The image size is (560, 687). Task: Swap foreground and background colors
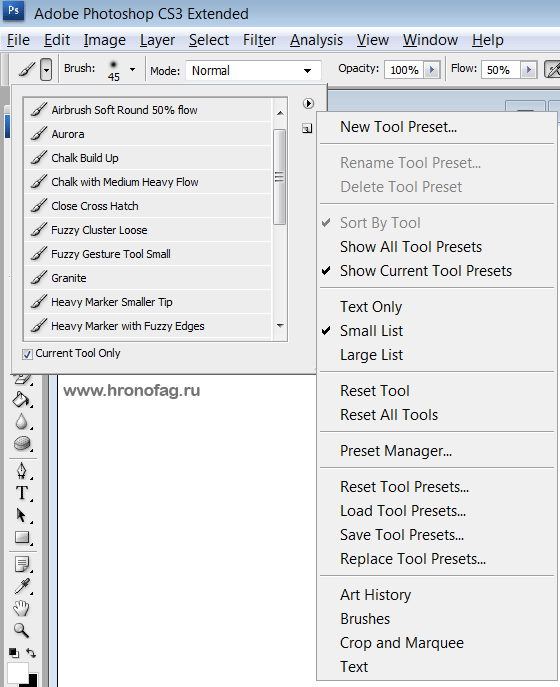pos(31,652)
